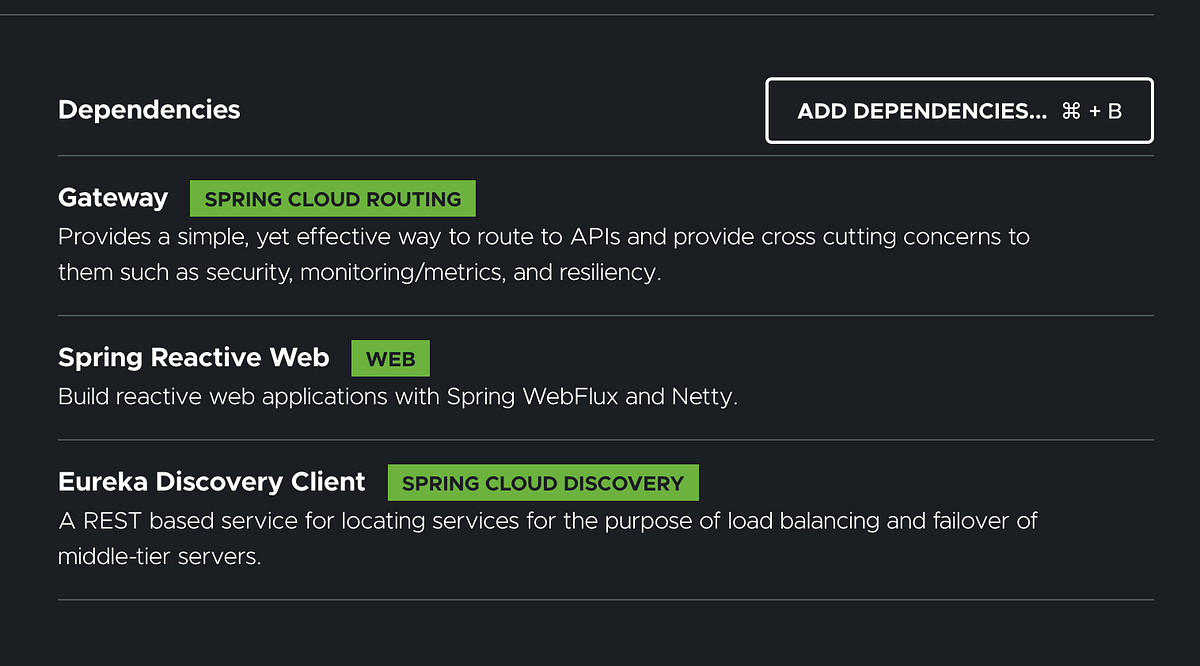Select the WEB tag badge

coord(390,357)
